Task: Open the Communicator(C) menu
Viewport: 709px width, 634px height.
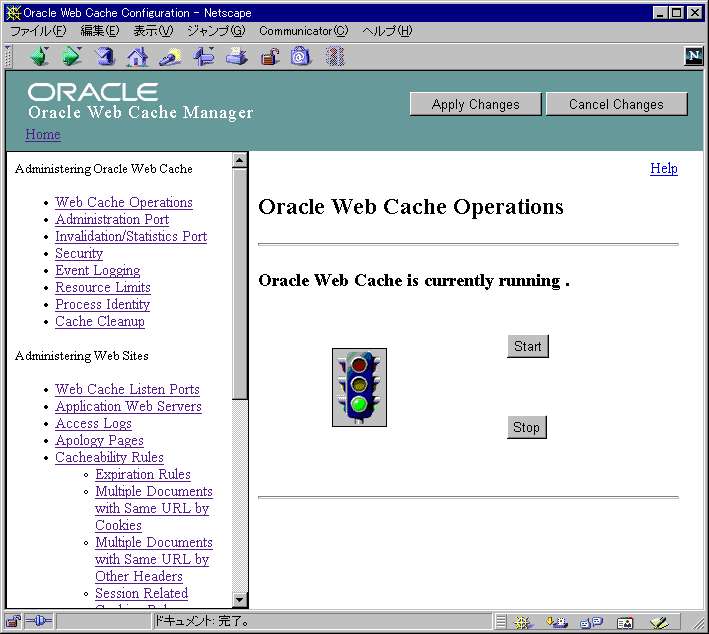Action: 303,31
